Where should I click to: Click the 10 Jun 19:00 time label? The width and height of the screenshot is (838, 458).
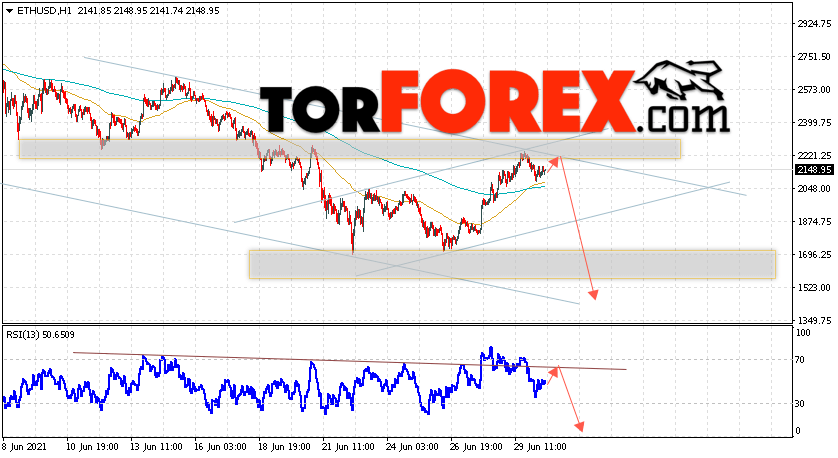[92, 447]
